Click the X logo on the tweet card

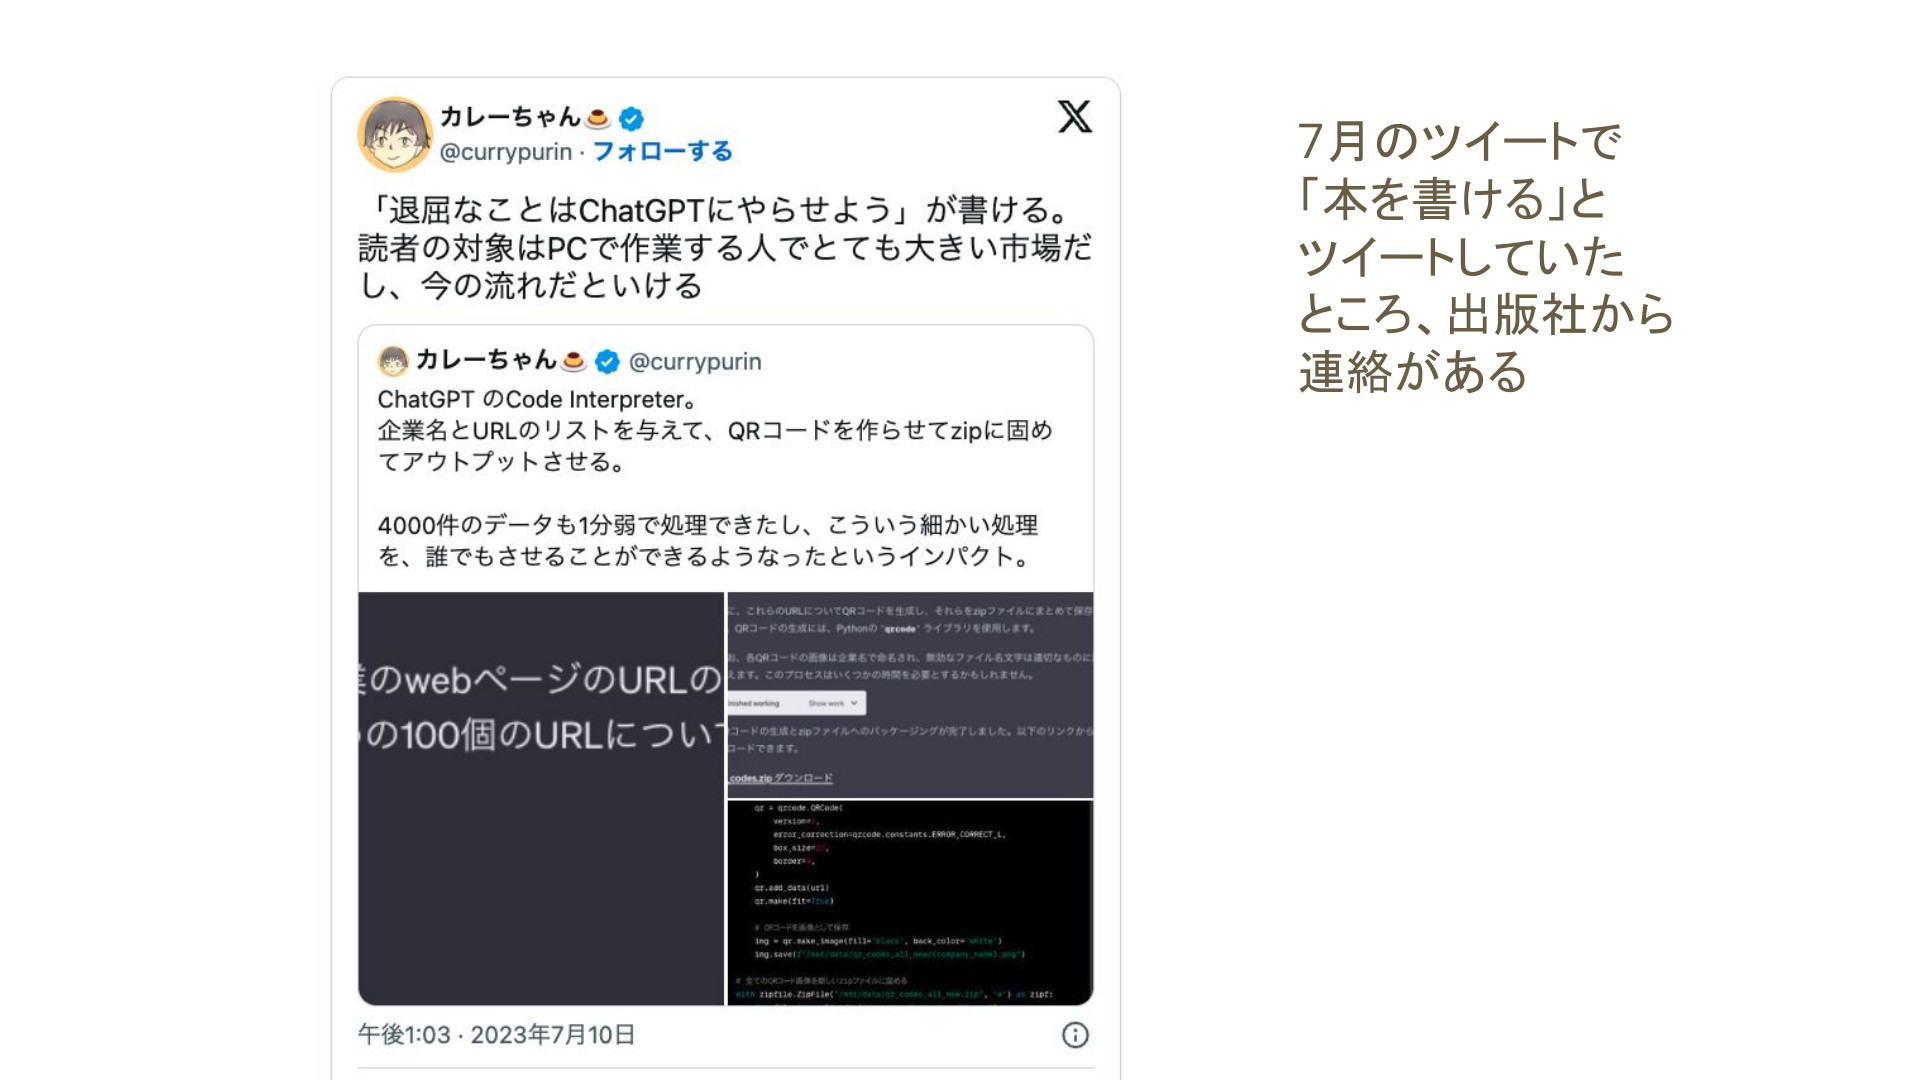1075,117
